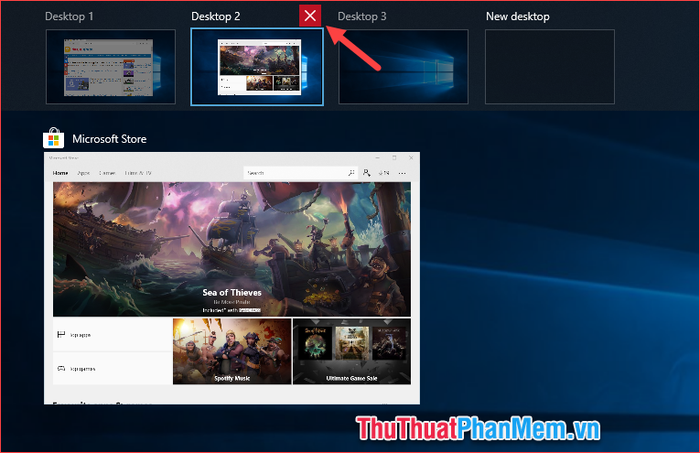Image resolution: width=700 pixels, height=453 pixels.
Task: Open the Apps tab in Microsoft Store
Action: (83, 173)
